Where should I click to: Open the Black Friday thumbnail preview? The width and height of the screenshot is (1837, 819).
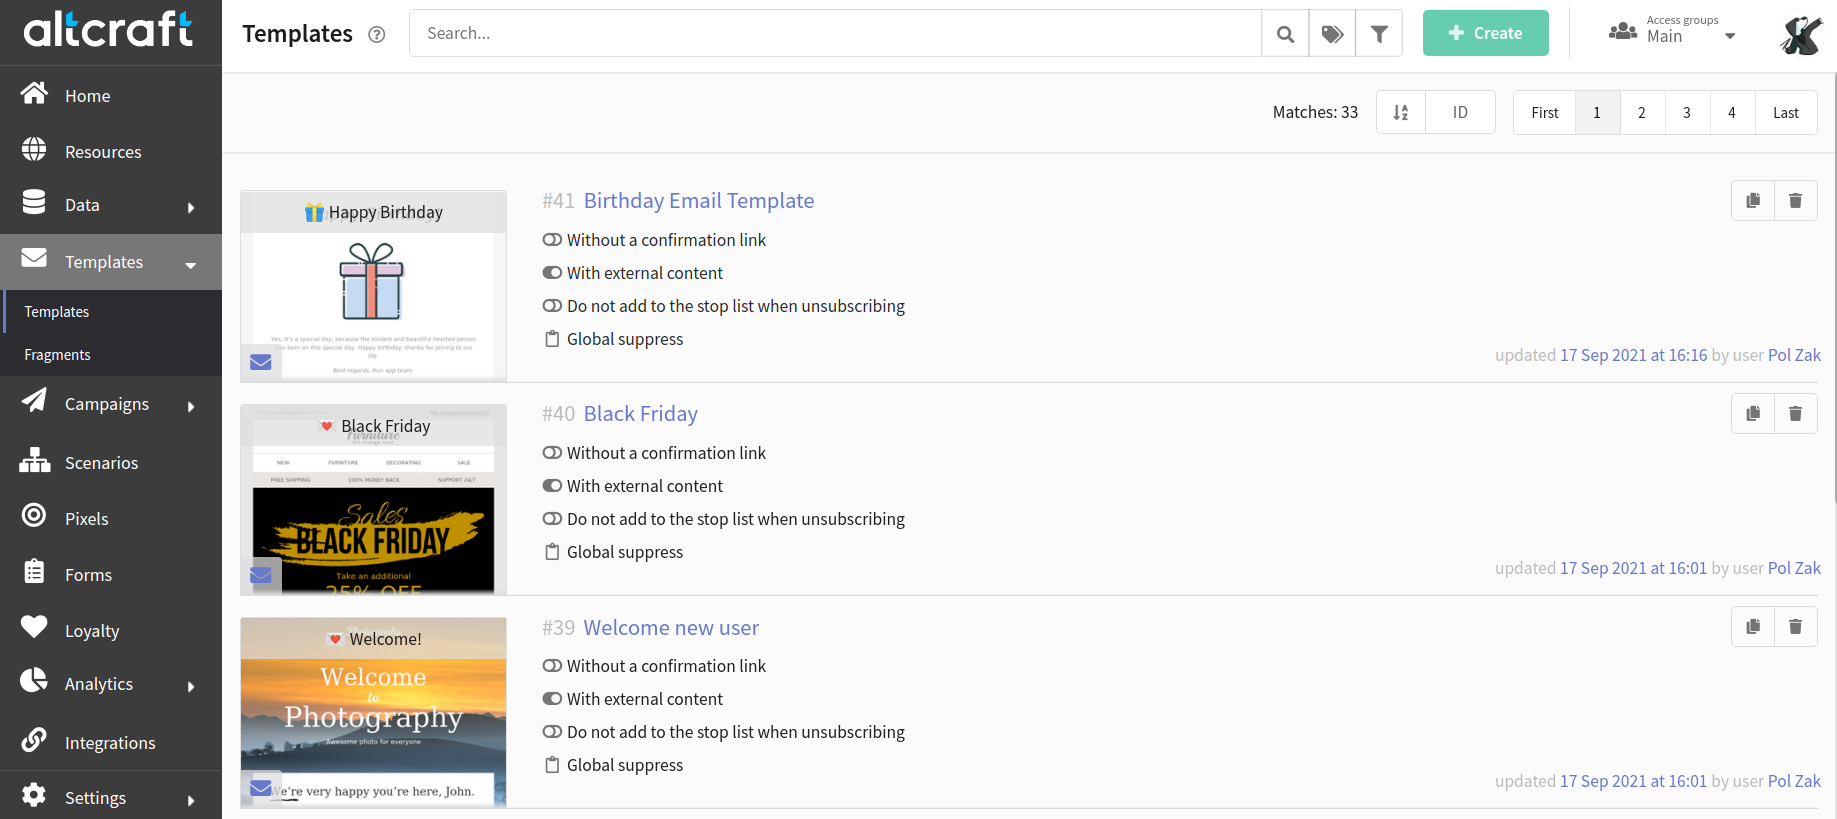click(x=374, y=499)
